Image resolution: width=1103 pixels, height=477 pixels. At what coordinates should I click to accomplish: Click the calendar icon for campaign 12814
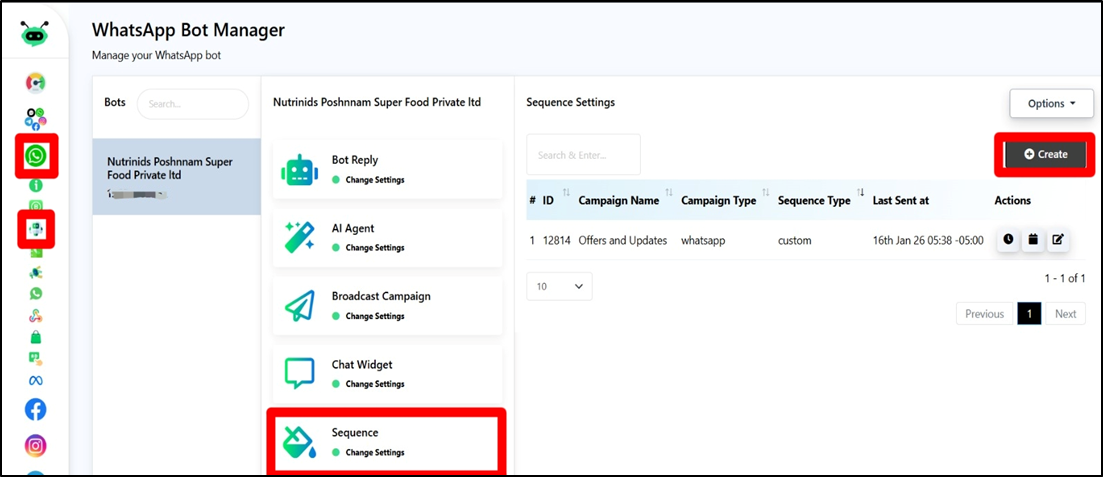[x=1033, y=240]
